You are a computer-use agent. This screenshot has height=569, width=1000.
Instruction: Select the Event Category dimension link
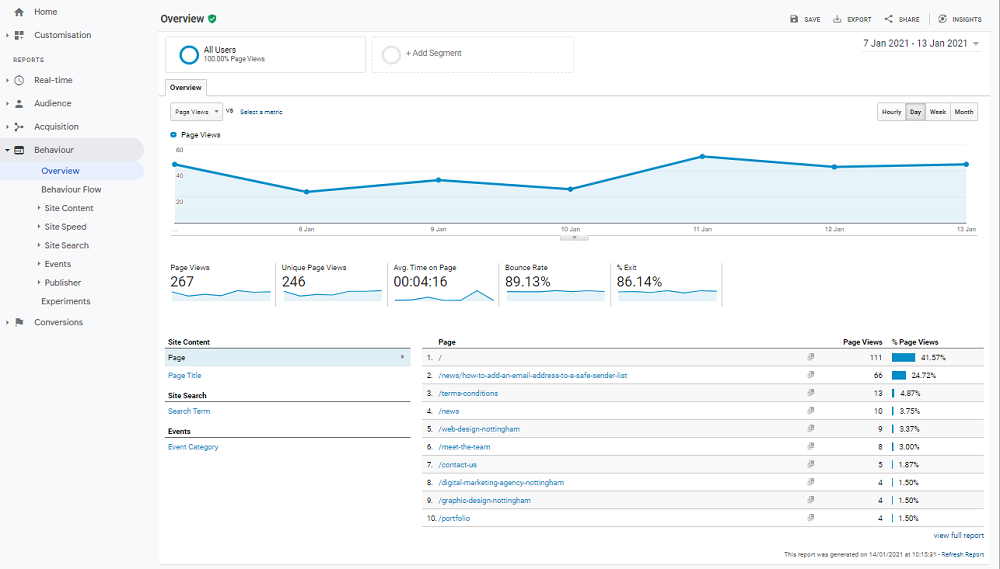(193, 447)
